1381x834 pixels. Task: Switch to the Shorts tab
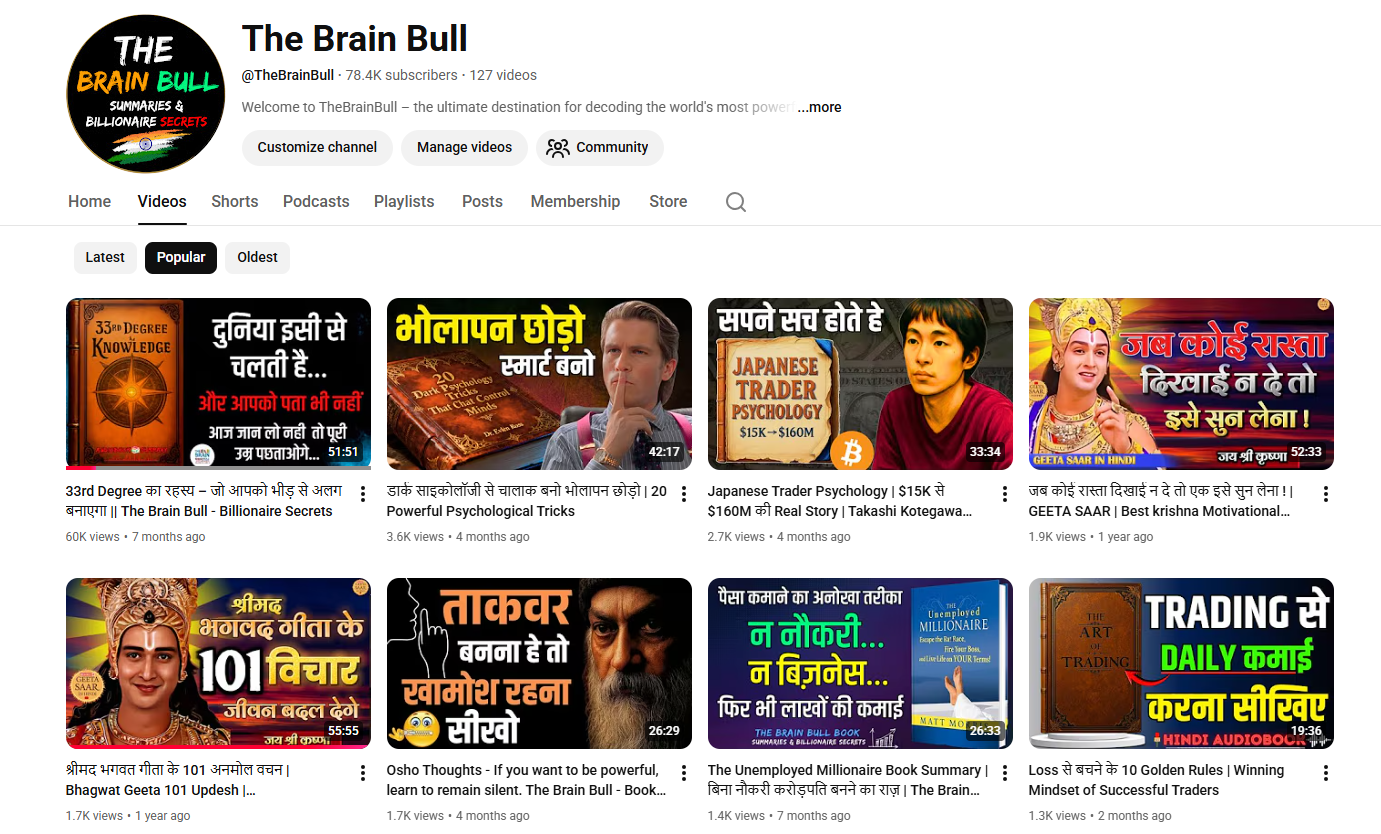[234, 201]
